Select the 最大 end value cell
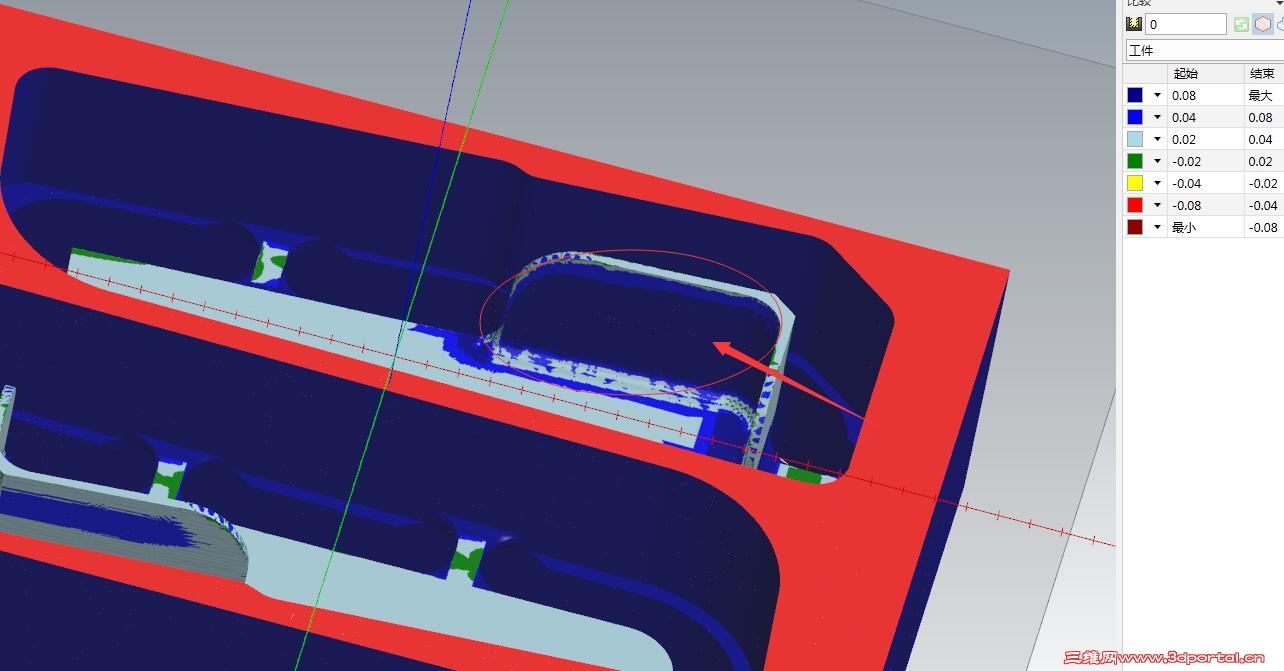Viewport: 1284px width, 671px height. [x=1264, y=95]
